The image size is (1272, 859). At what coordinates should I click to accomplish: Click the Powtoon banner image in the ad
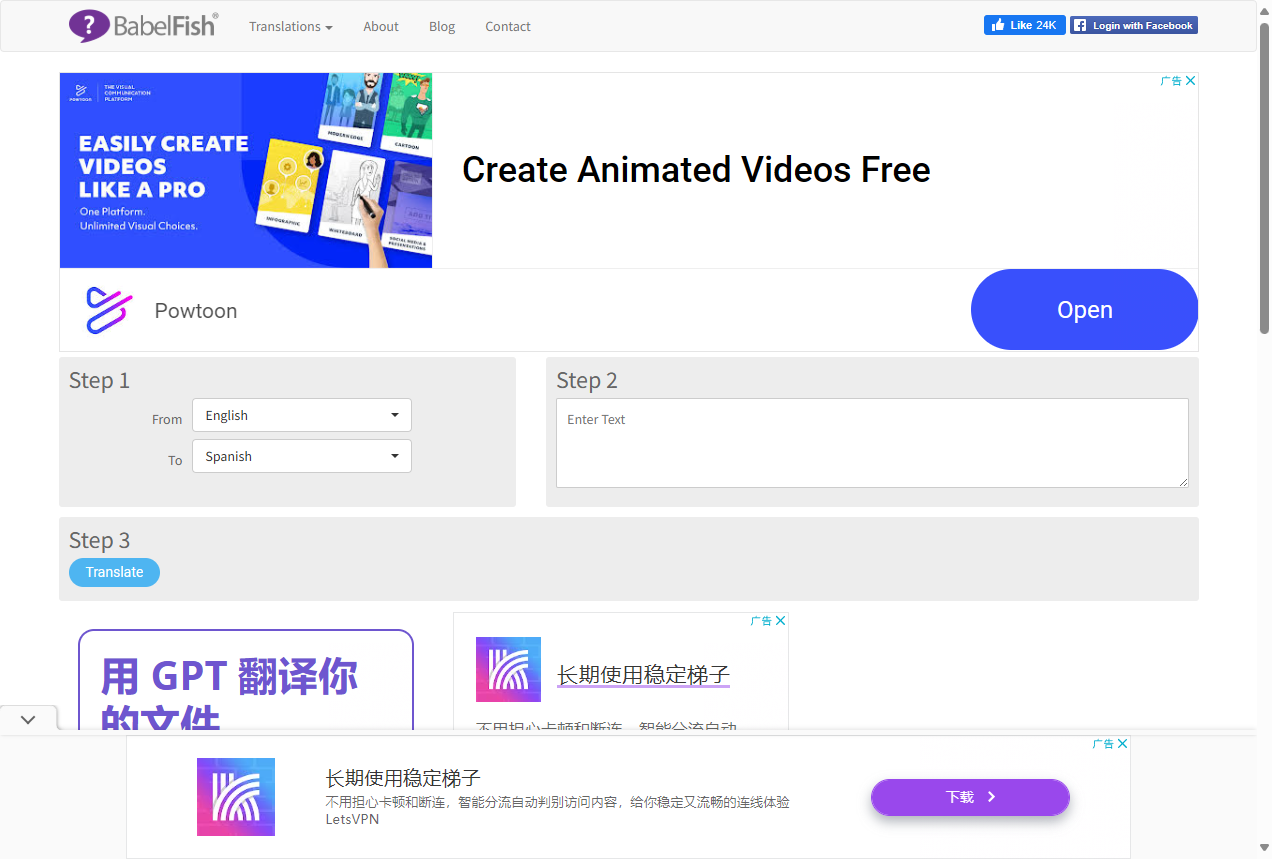246,170
